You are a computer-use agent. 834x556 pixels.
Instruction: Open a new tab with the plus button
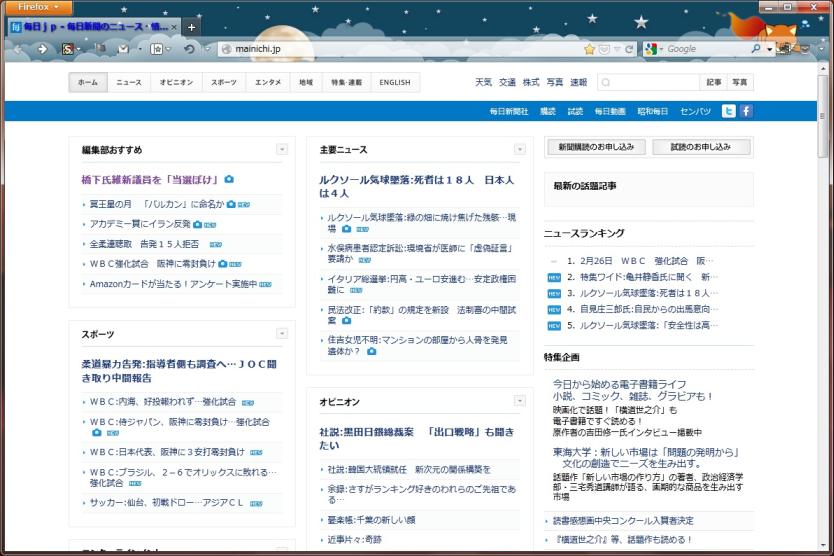pyautogui.click(x=191, y=27)
